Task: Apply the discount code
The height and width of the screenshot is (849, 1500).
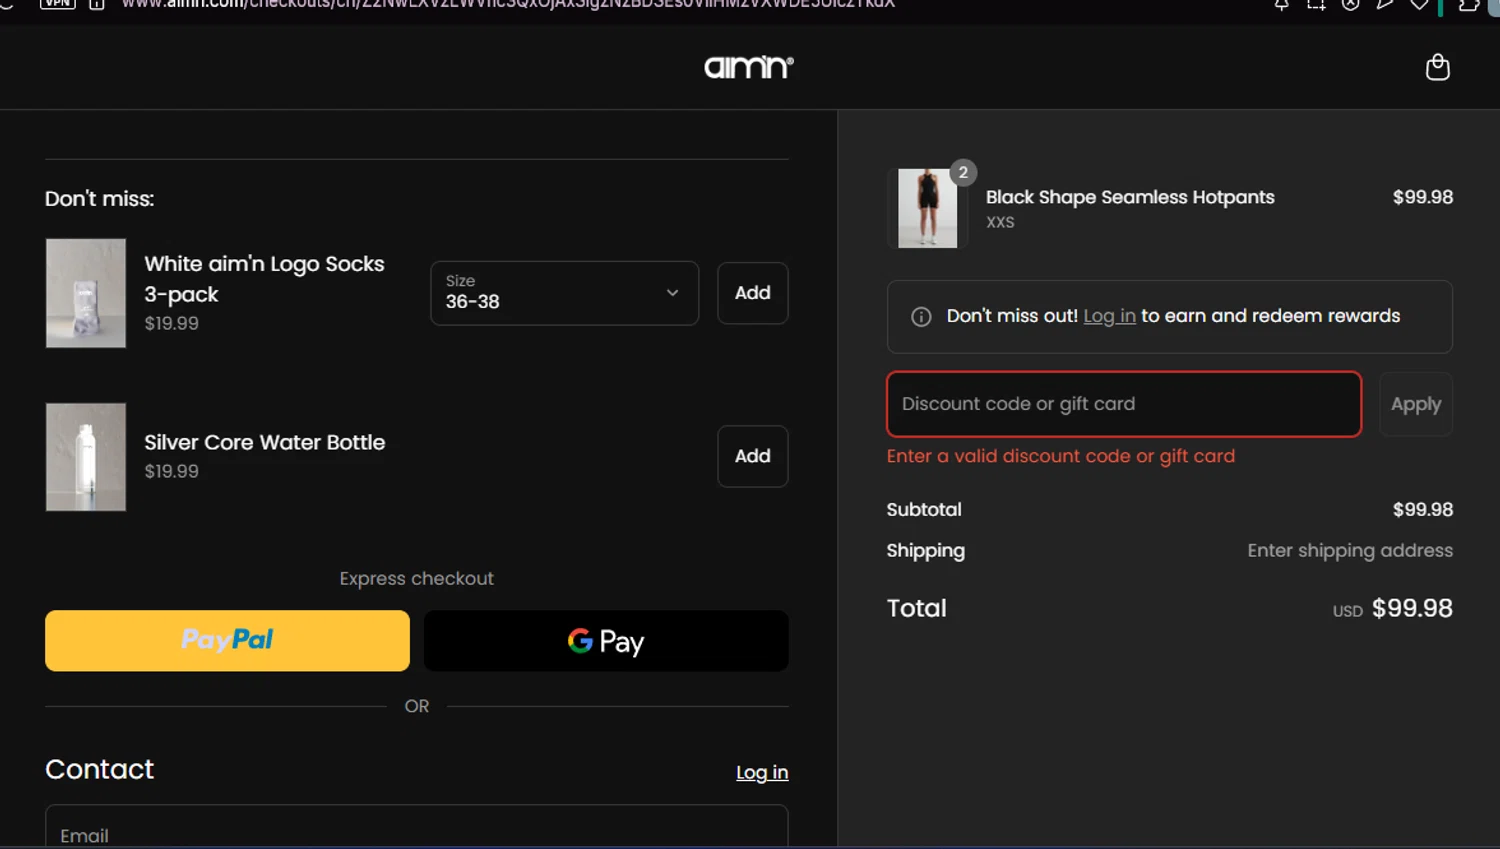Action: pos(1416,404)
